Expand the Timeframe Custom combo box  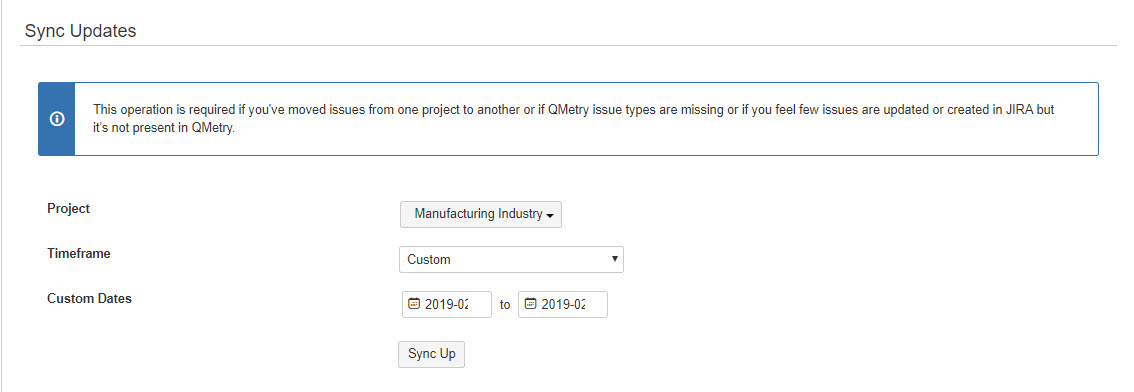[511, 260]
